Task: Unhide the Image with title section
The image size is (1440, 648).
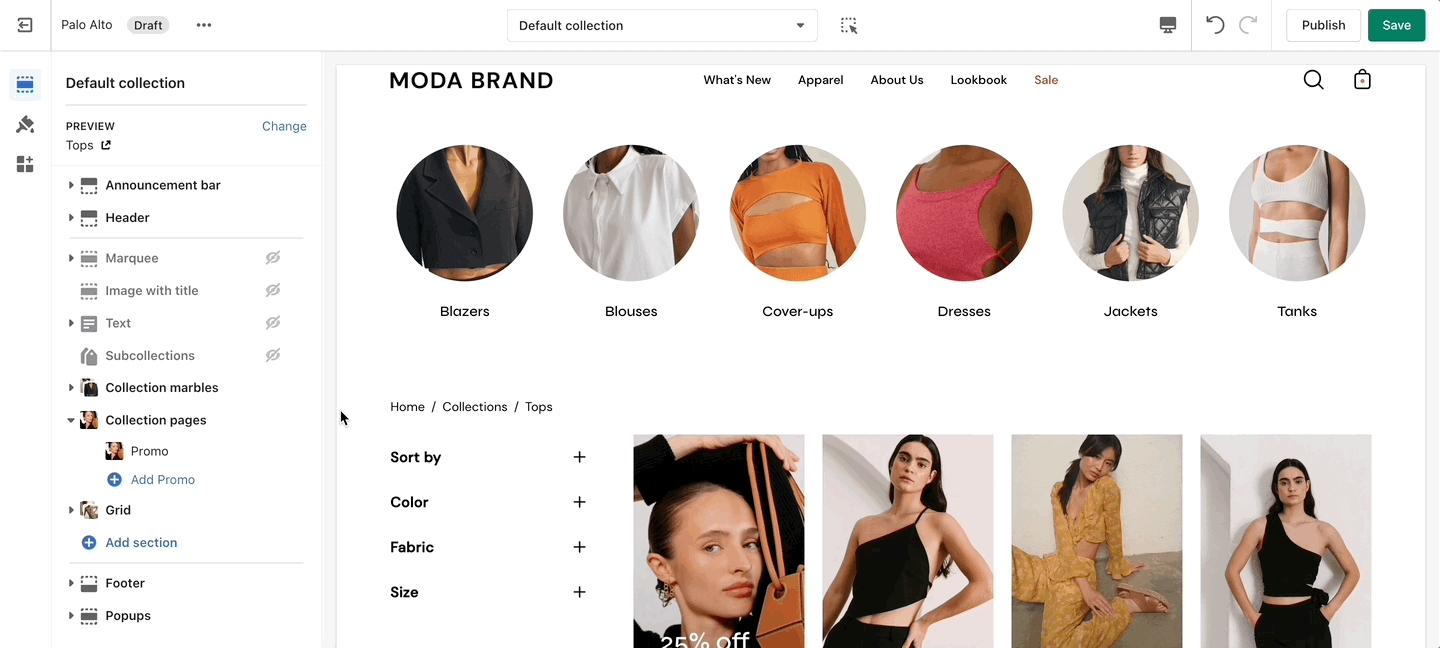Action: (273, 290)
